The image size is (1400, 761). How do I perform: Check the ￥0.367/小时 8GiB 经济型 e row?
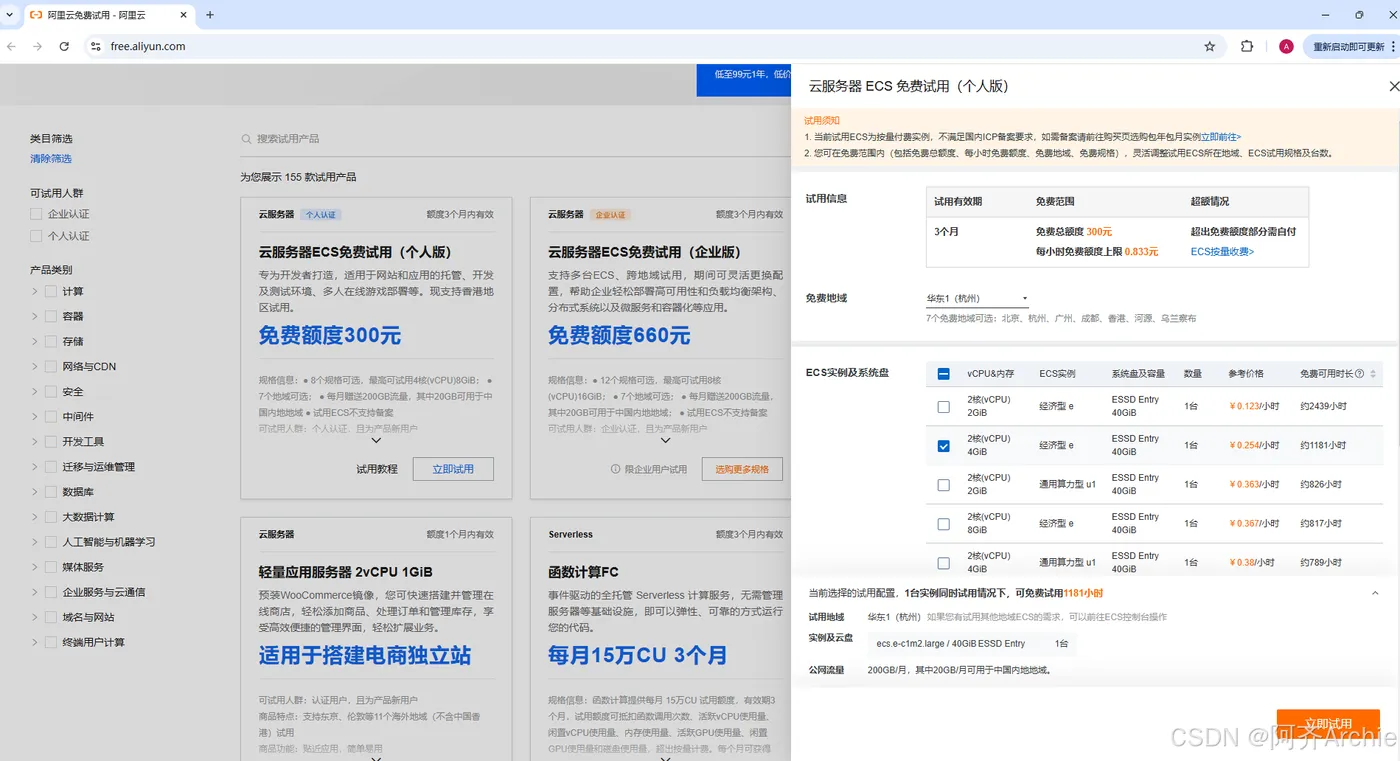(x=944, y=524)
